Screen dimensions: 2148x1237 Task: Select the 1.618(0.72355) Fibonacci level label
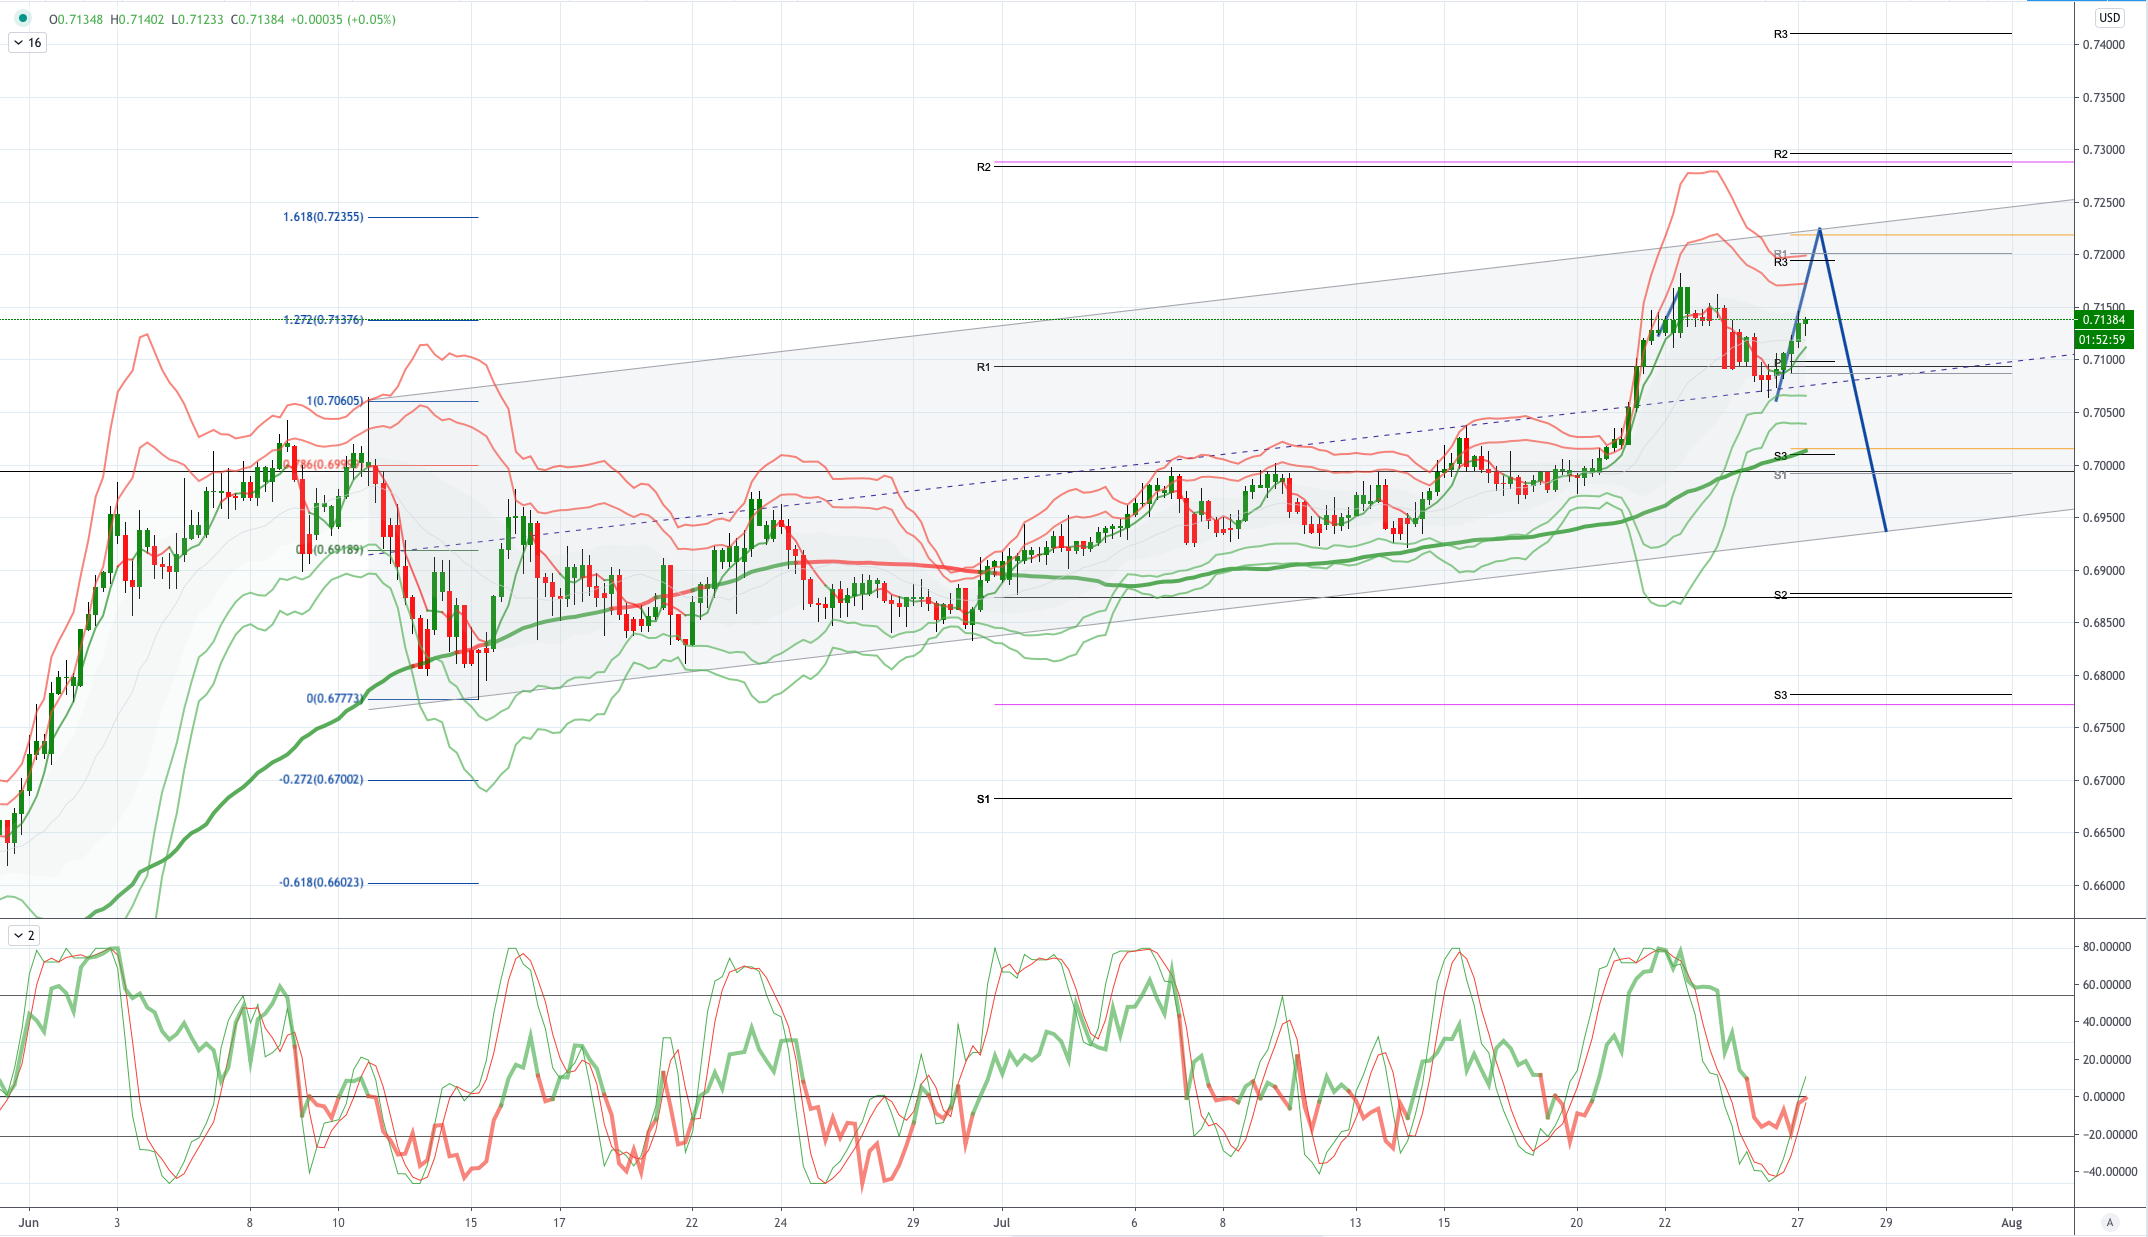(323, 217)
